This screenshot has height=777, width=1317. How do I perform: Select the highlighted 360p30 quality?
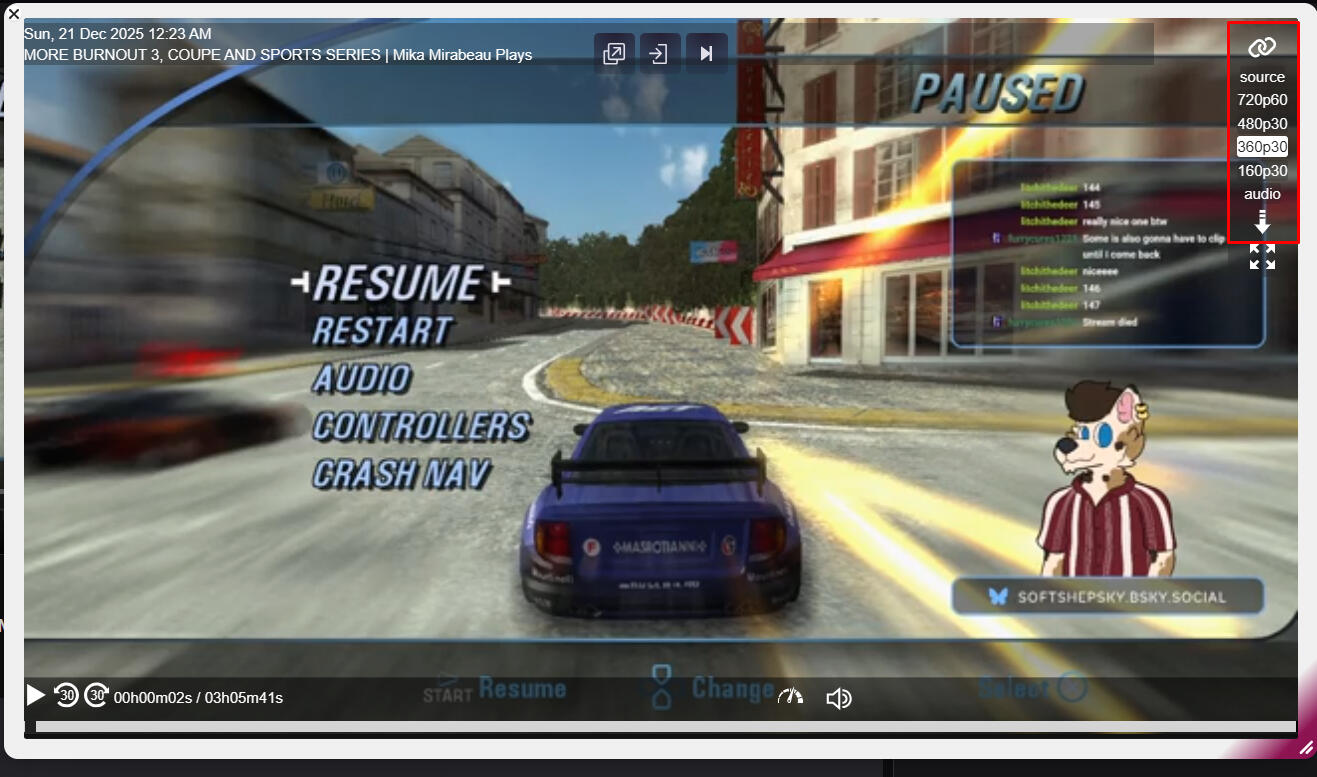click(1262, 147)
